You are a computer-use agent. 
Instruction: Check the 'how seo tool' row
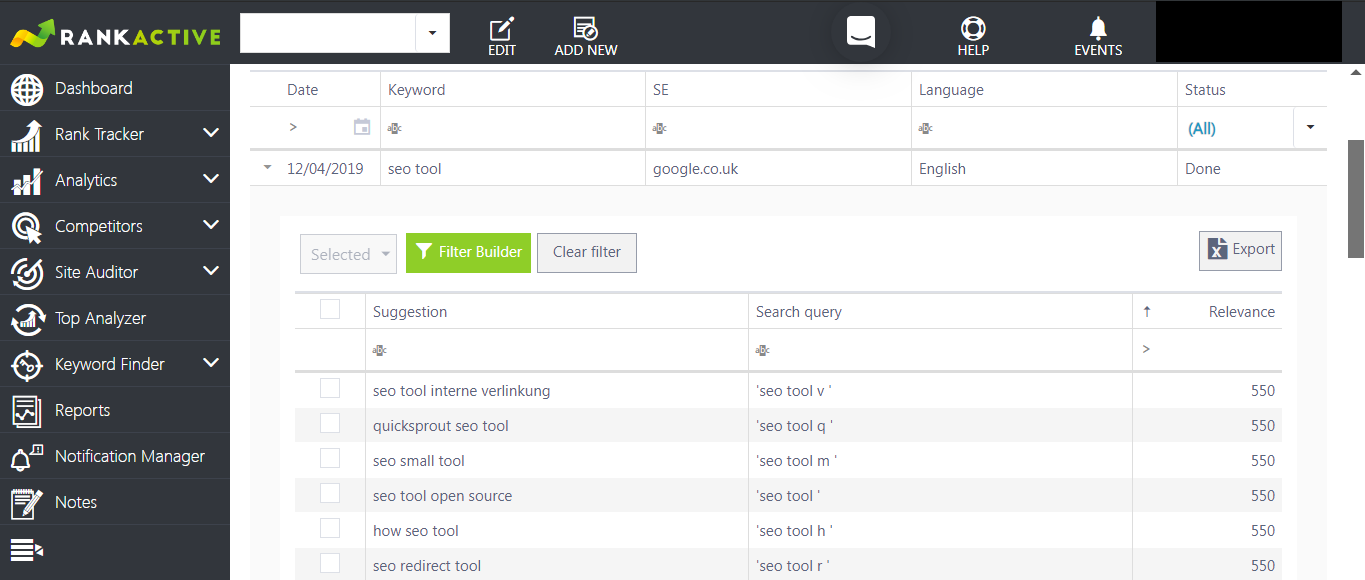click(330, 528)
